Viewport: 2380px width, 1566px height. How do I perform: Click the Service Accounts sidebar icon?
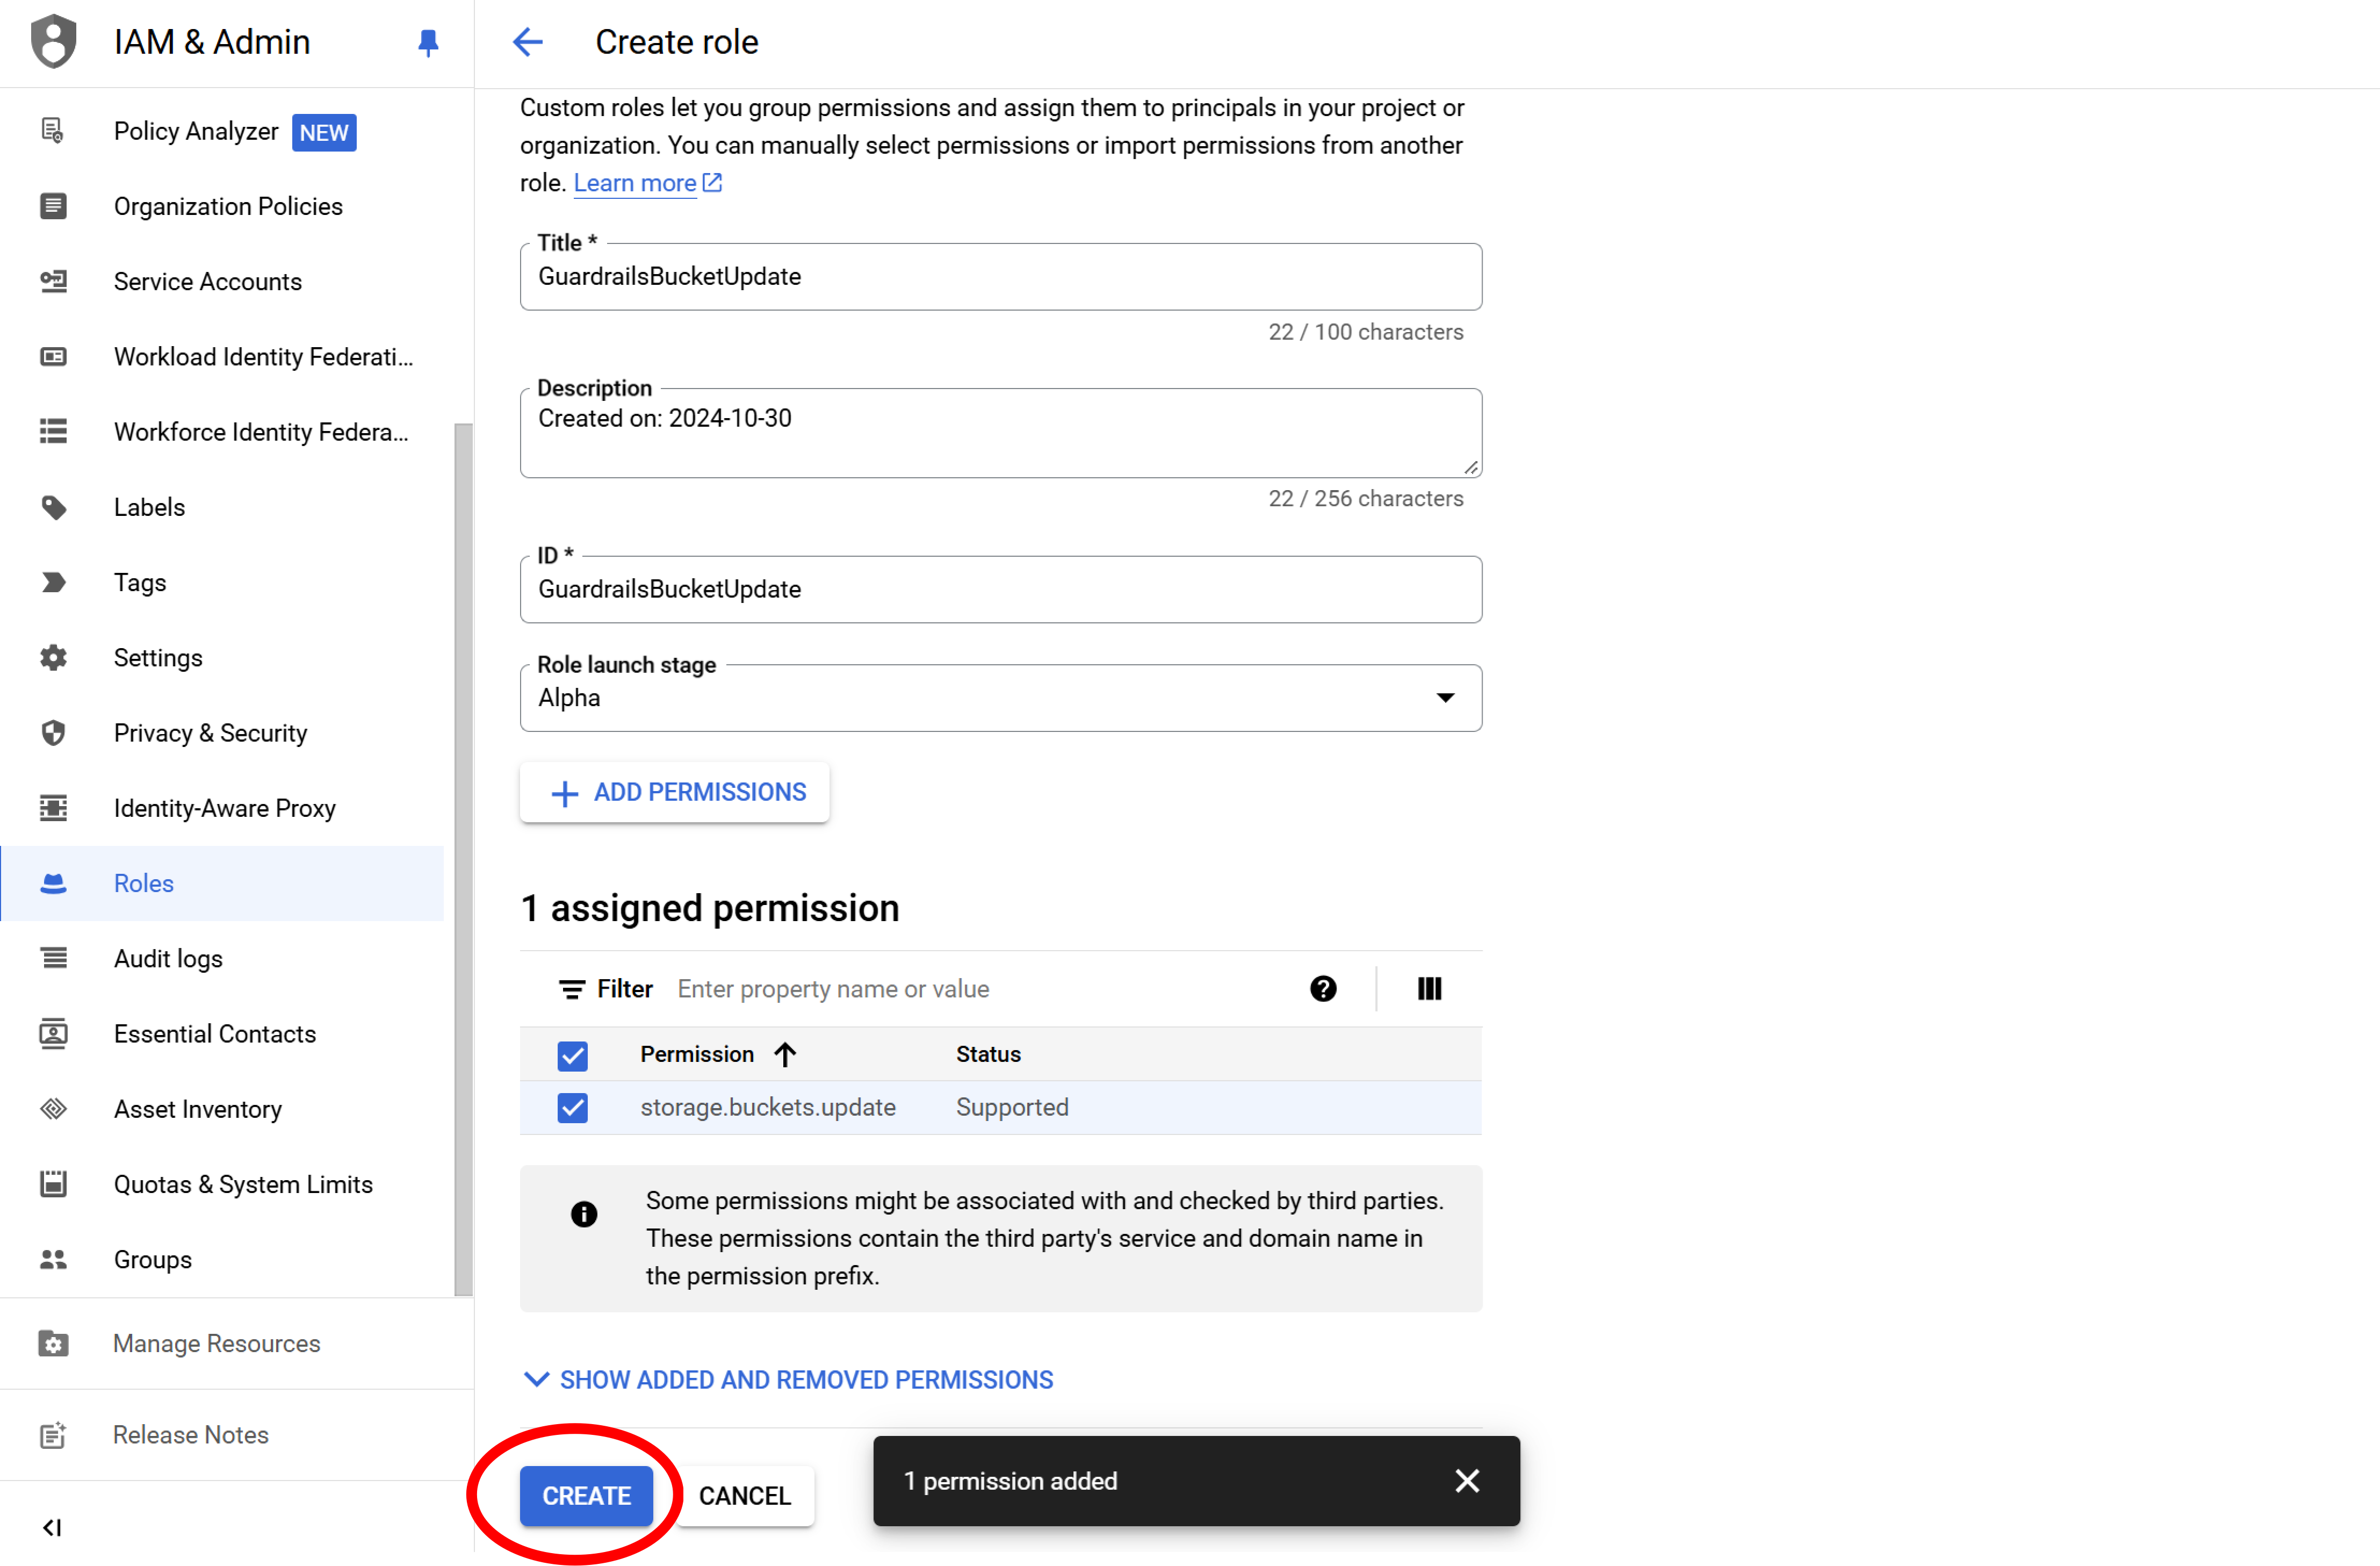pos(53,281)
